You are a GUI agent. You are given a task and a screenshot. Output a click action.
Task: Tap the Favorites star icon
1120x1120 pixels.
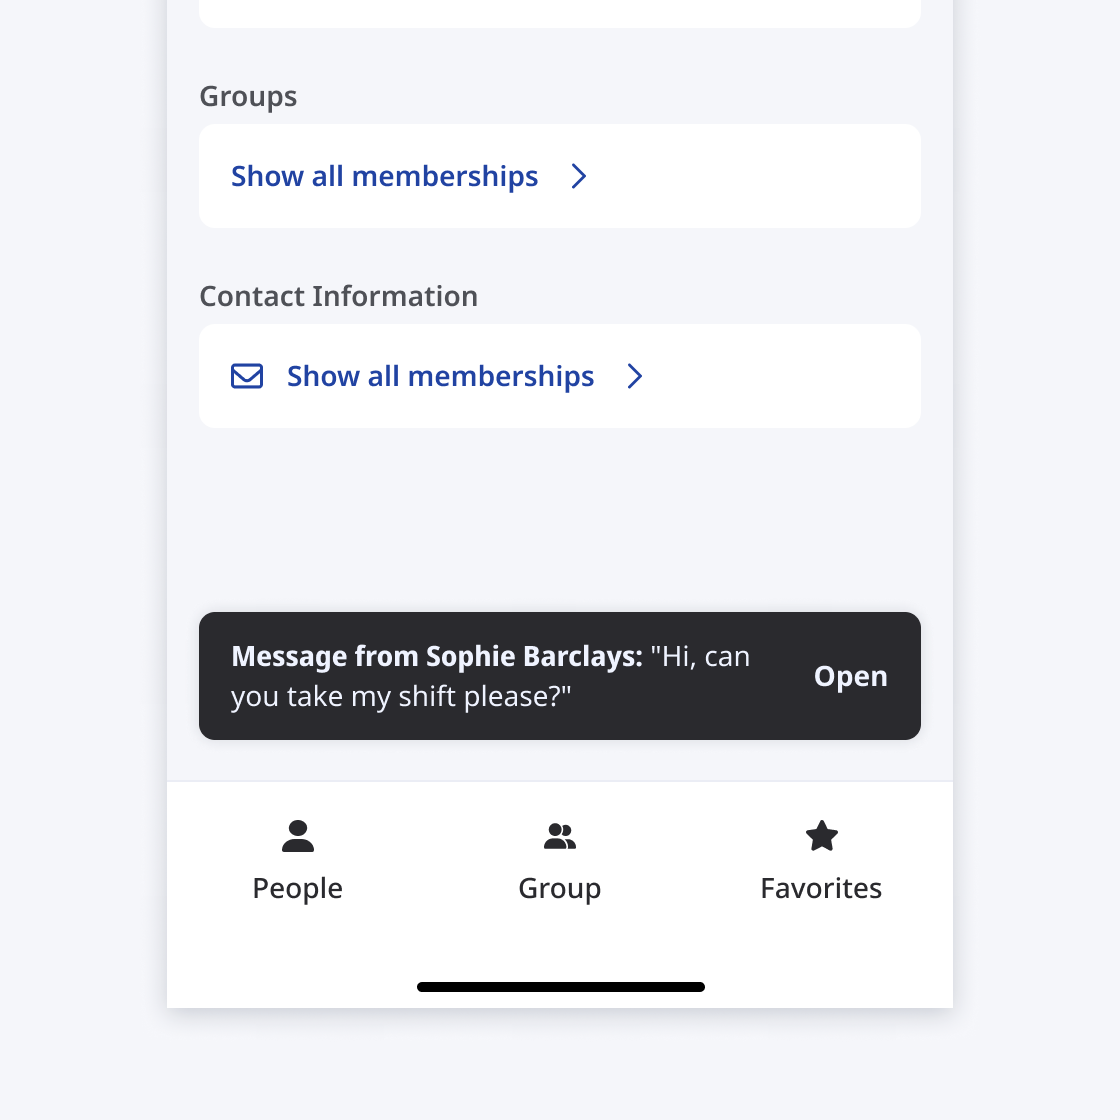[821, 836]
